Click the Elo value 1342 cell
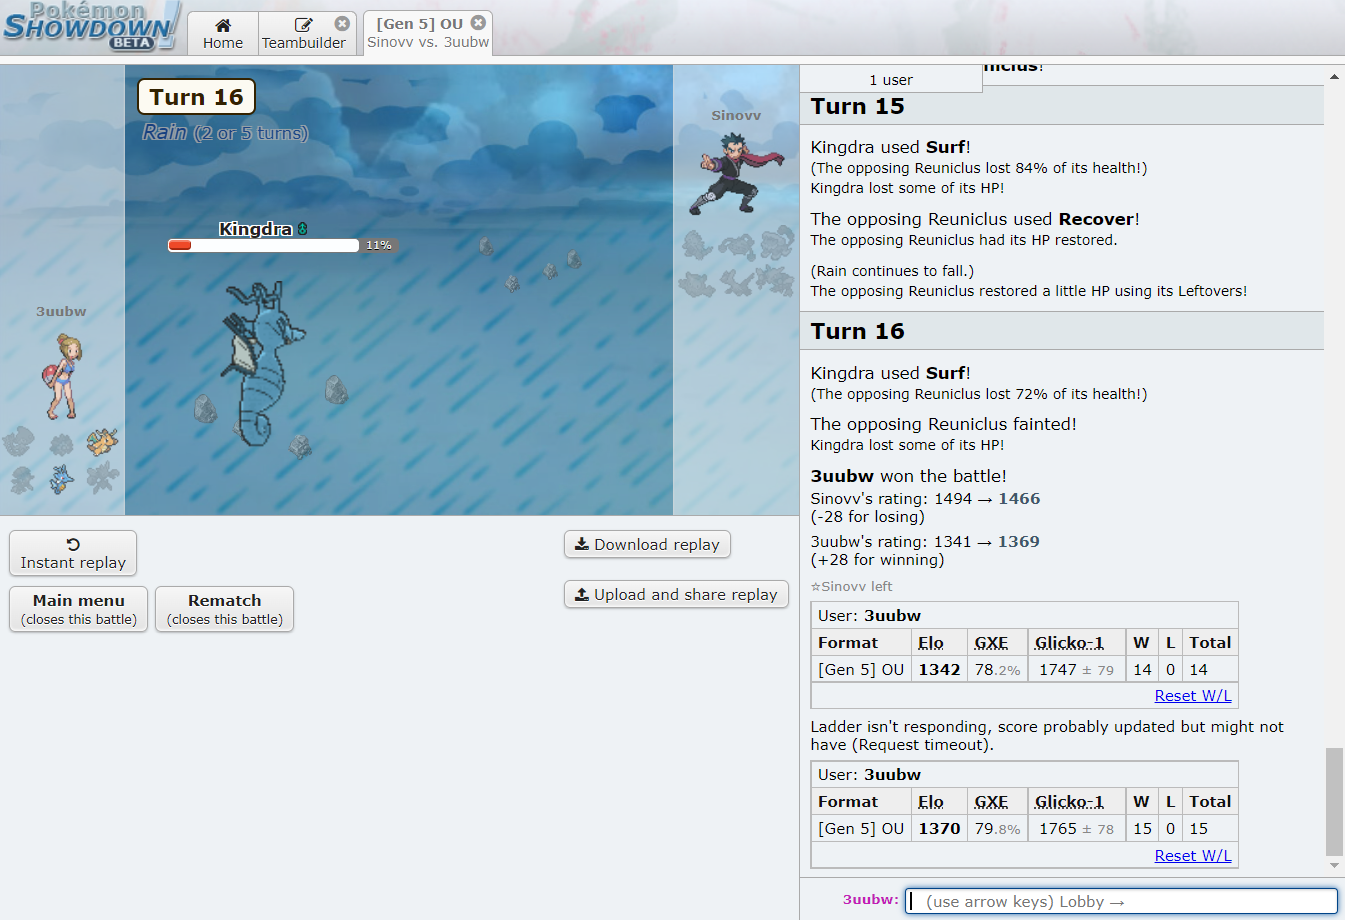1345x920 pixels. (939, 670)
